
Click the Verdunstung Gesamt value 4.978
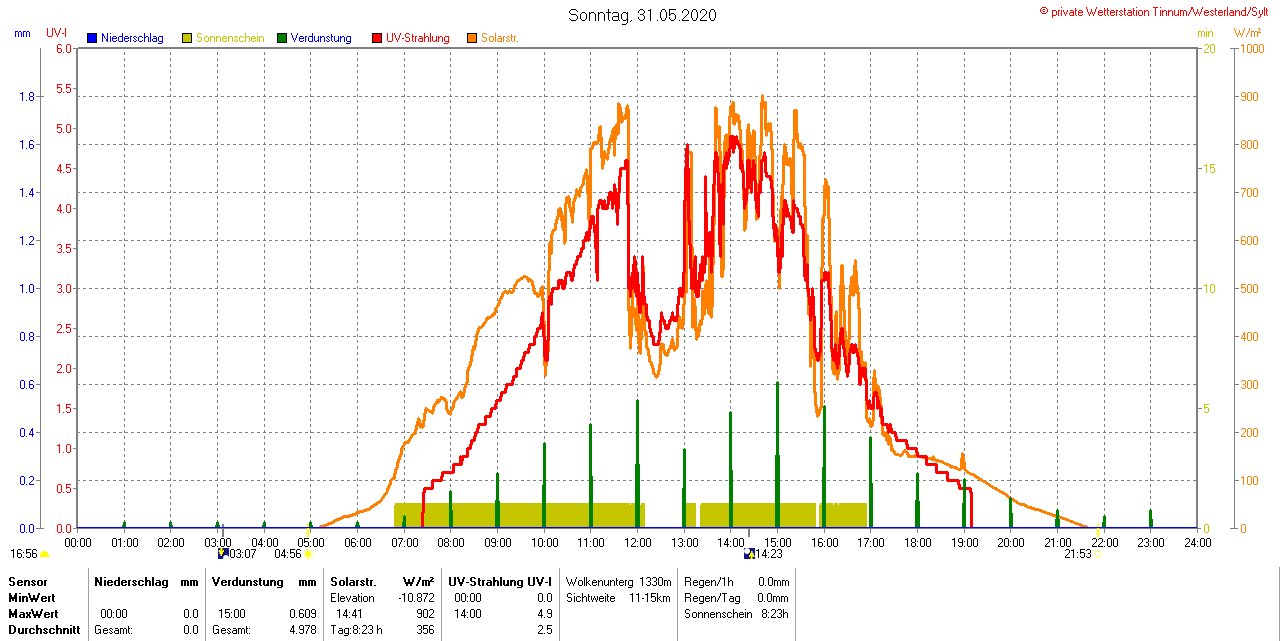coord(305,630)
